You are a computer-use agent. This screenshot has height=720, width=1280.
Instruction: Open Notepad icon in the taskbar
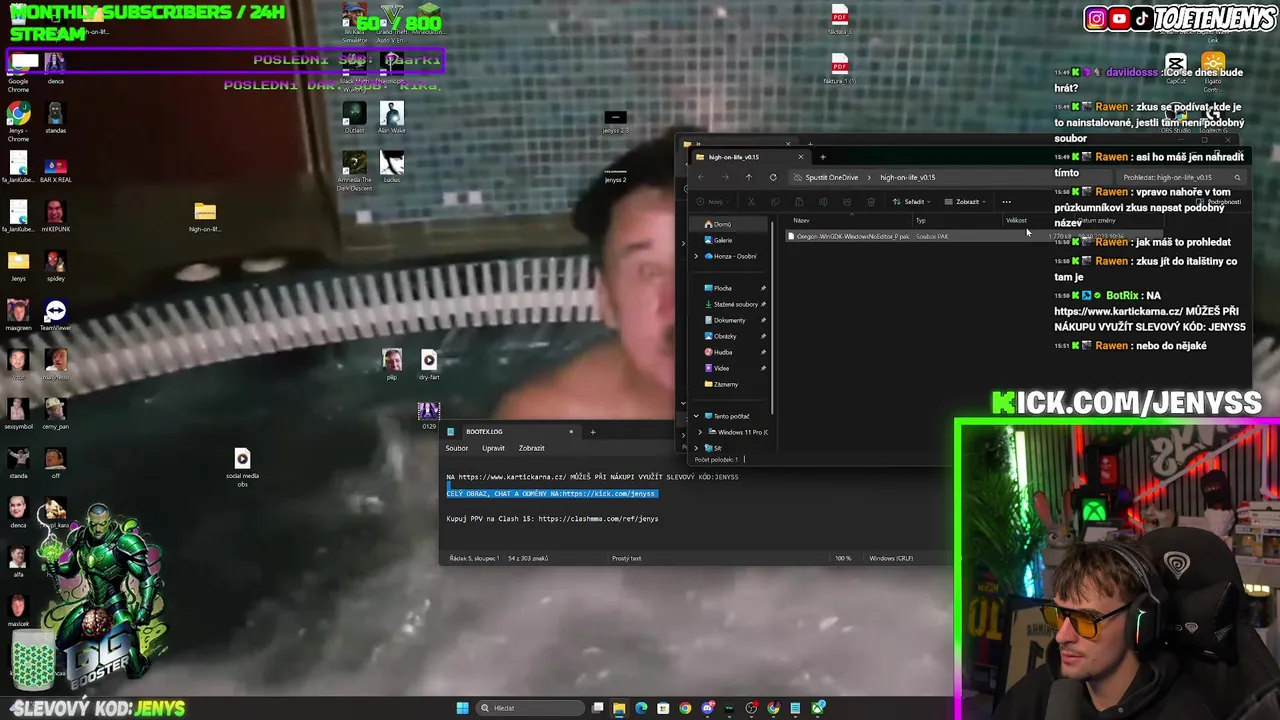795,708
